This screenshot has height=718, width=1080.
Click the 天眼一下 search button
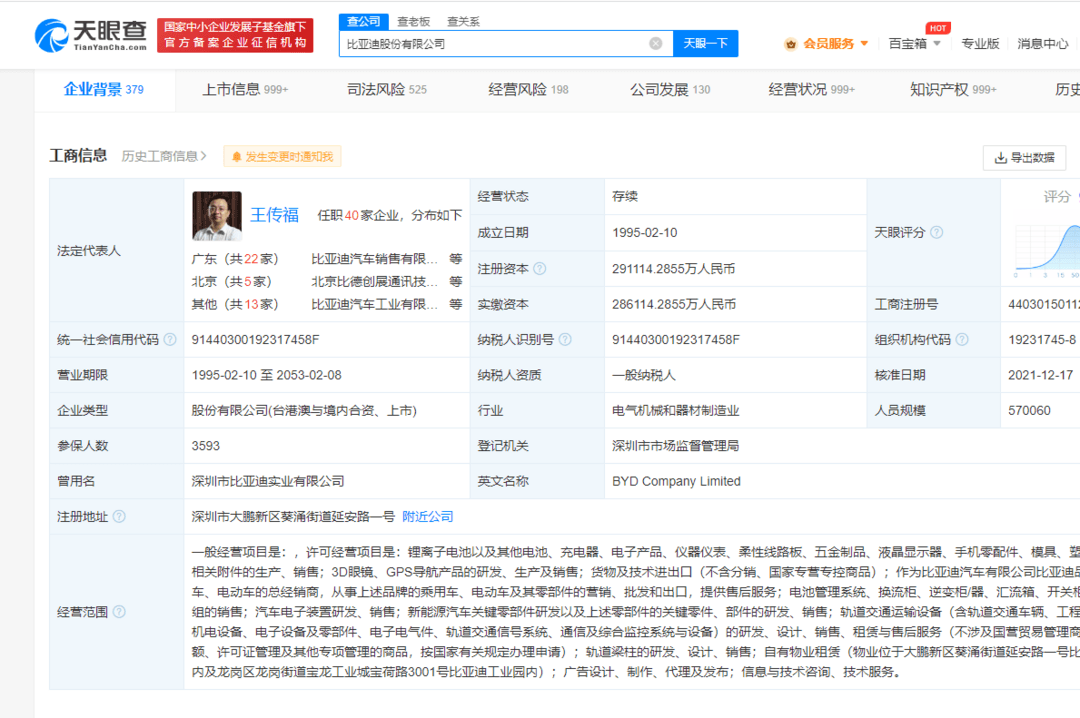(705, 43)
